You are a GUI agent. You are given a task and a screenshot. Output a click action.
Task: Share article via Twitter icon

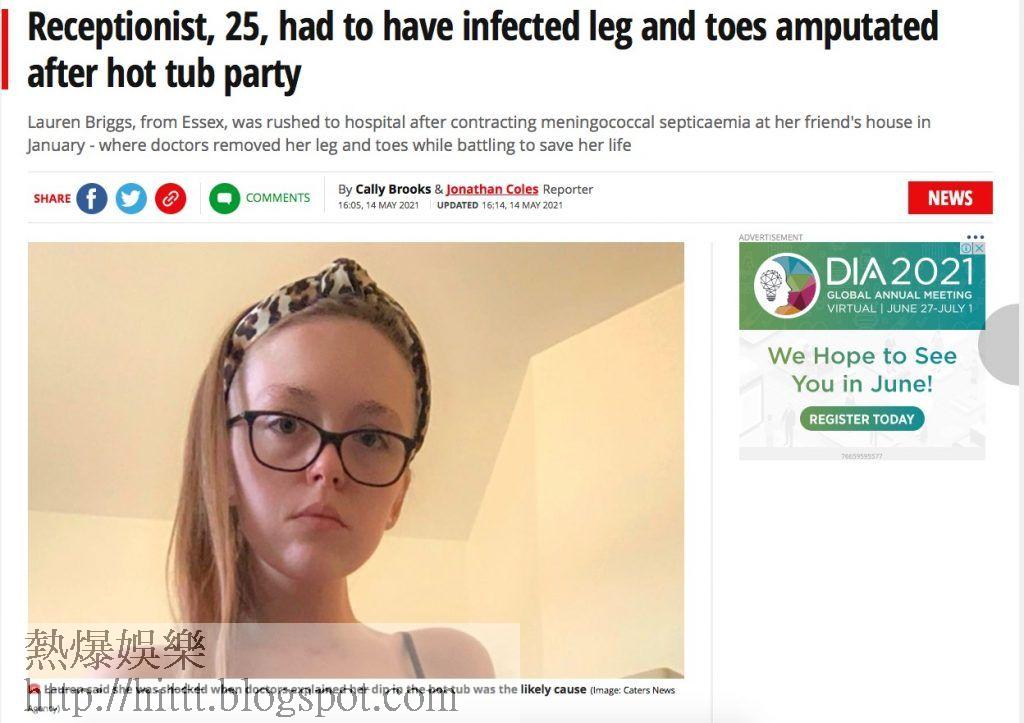point(131,198)
